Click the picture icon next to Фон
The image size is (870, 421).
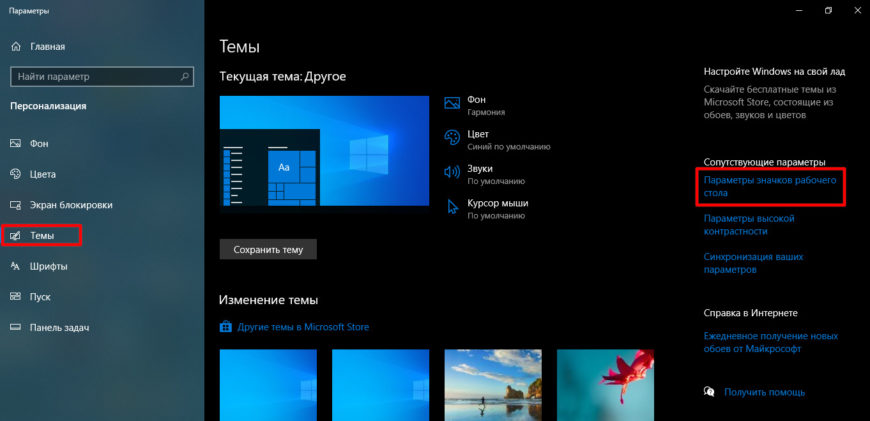452,103
